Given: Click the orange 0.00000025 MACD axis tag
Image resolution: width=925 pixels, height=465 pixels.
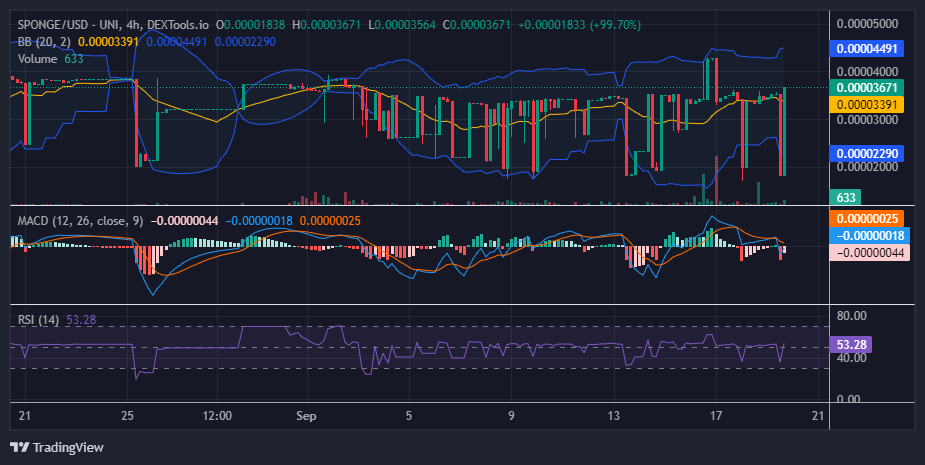Looking at the screenshot, I should pyautogui.click(x=867, y=219).
